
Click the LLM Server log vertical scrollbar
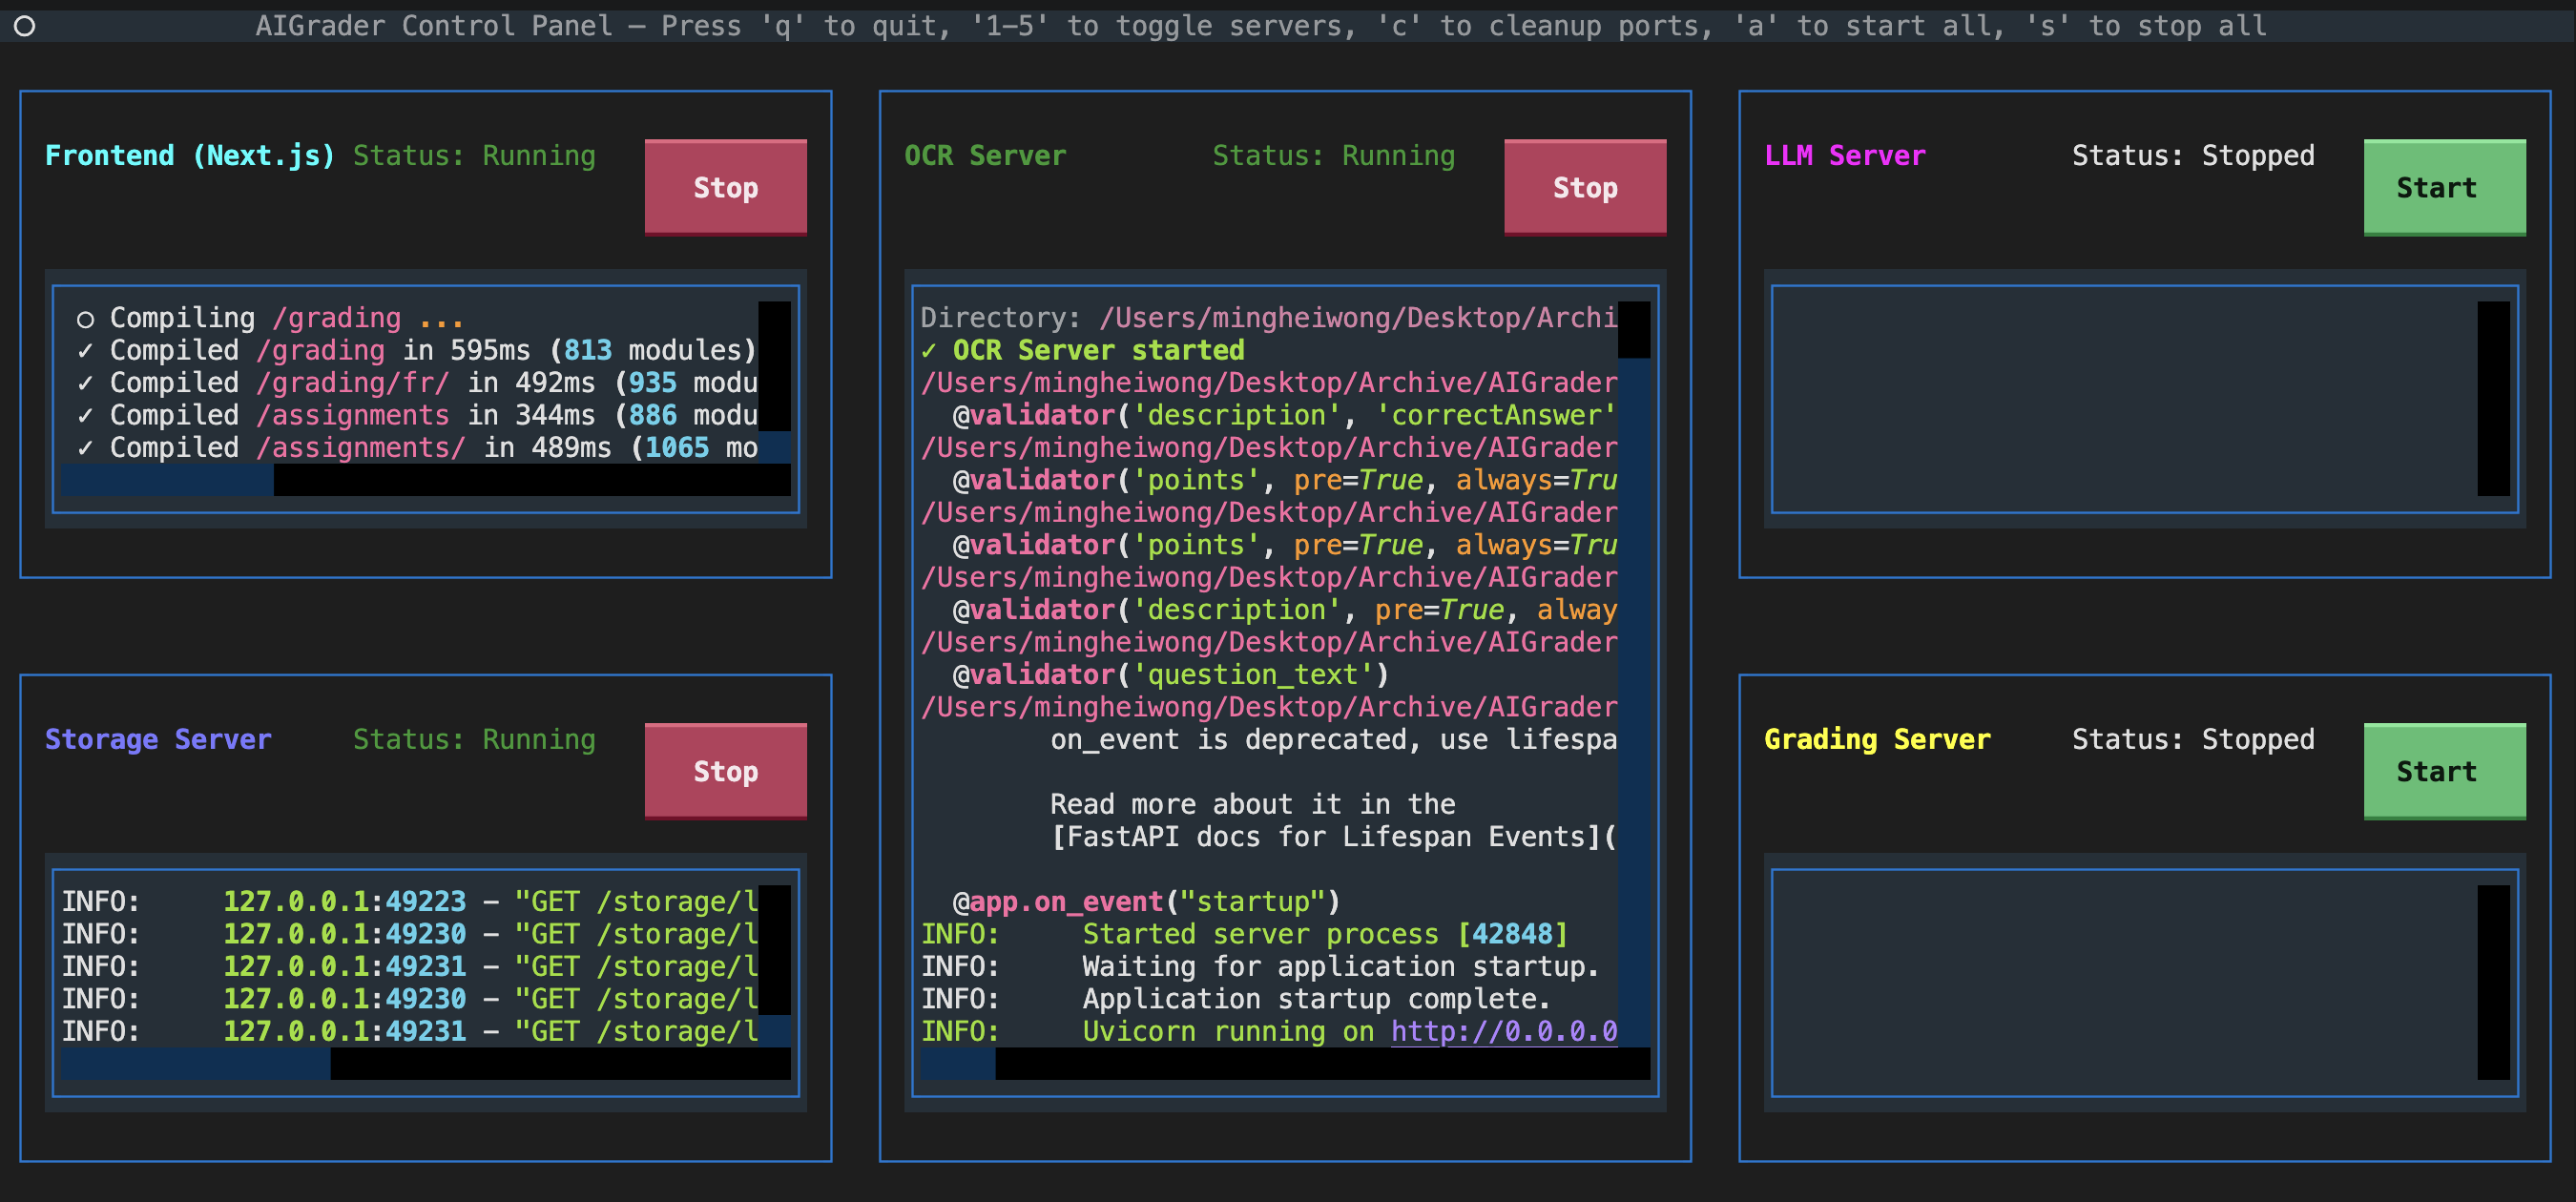(2493, 398)
